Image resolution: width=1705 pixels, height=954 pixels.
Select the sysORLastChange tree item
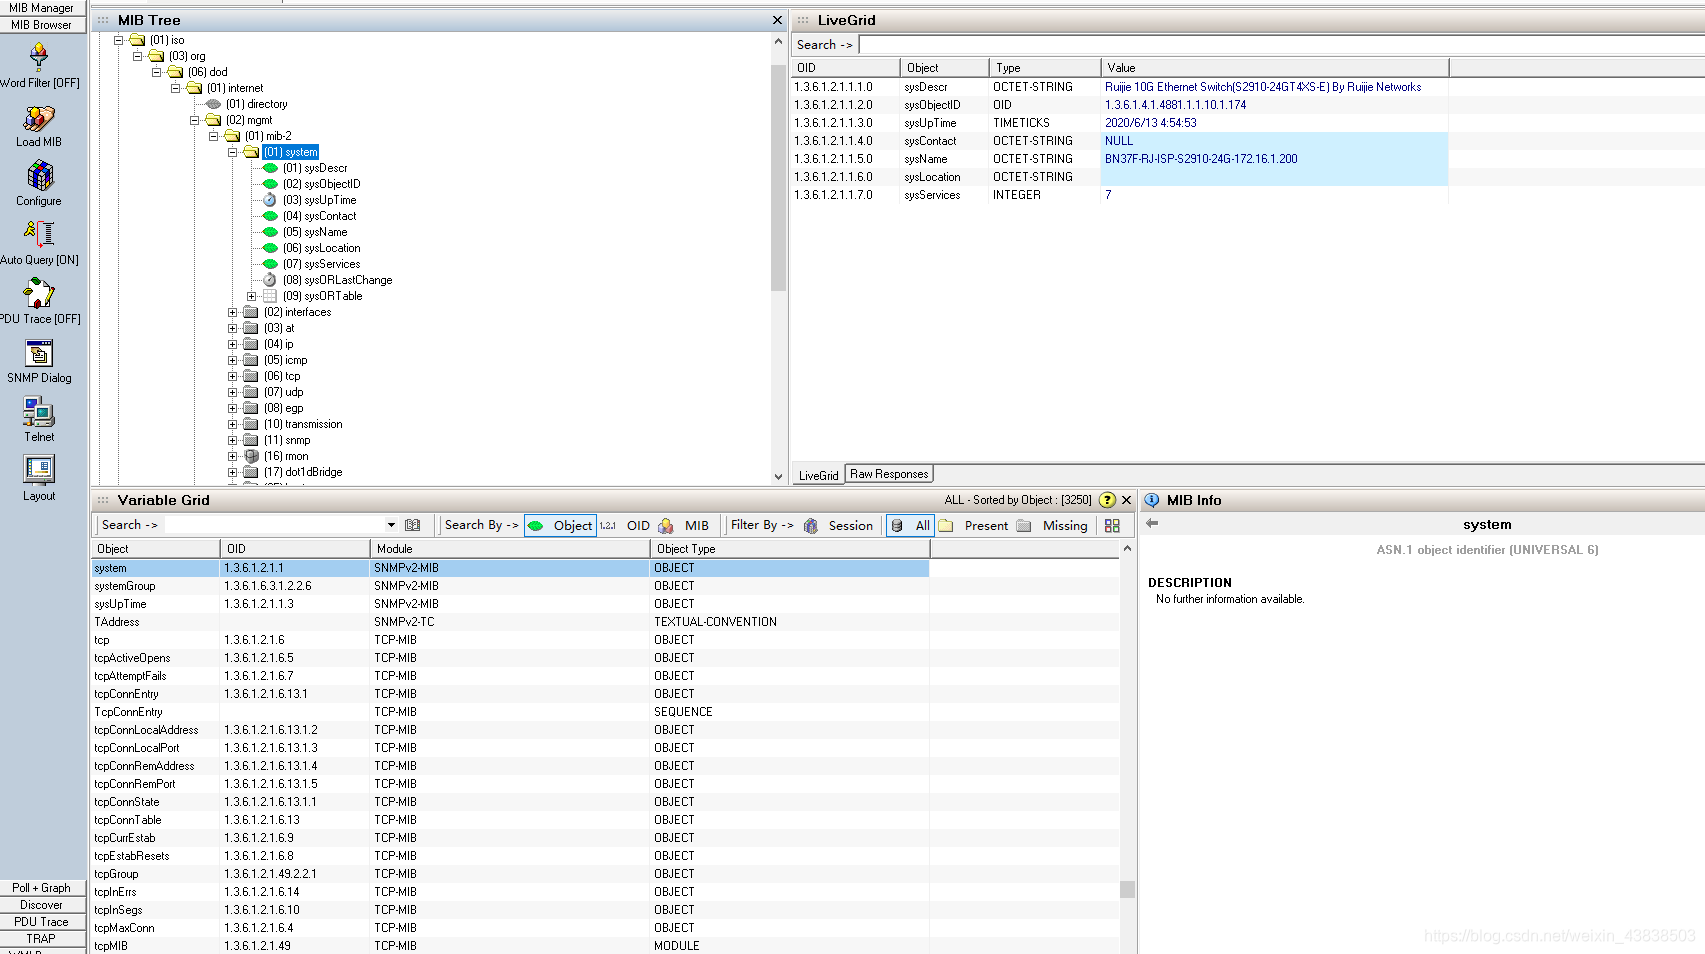[x=337, y=280]
